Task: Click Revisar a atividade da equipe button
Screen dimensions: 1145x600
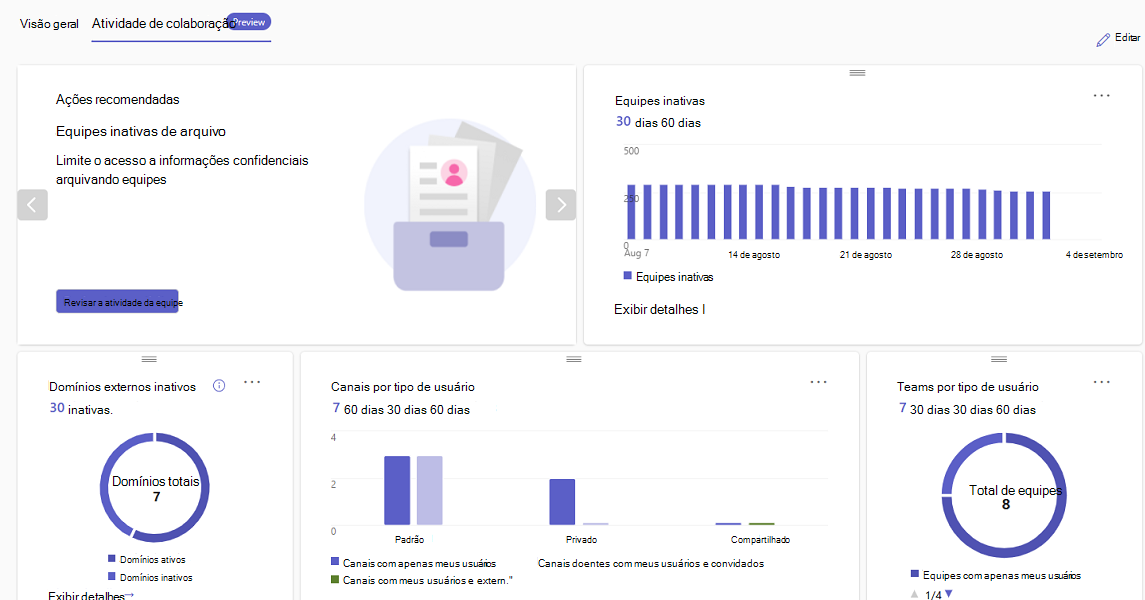Action: point(118,301)
